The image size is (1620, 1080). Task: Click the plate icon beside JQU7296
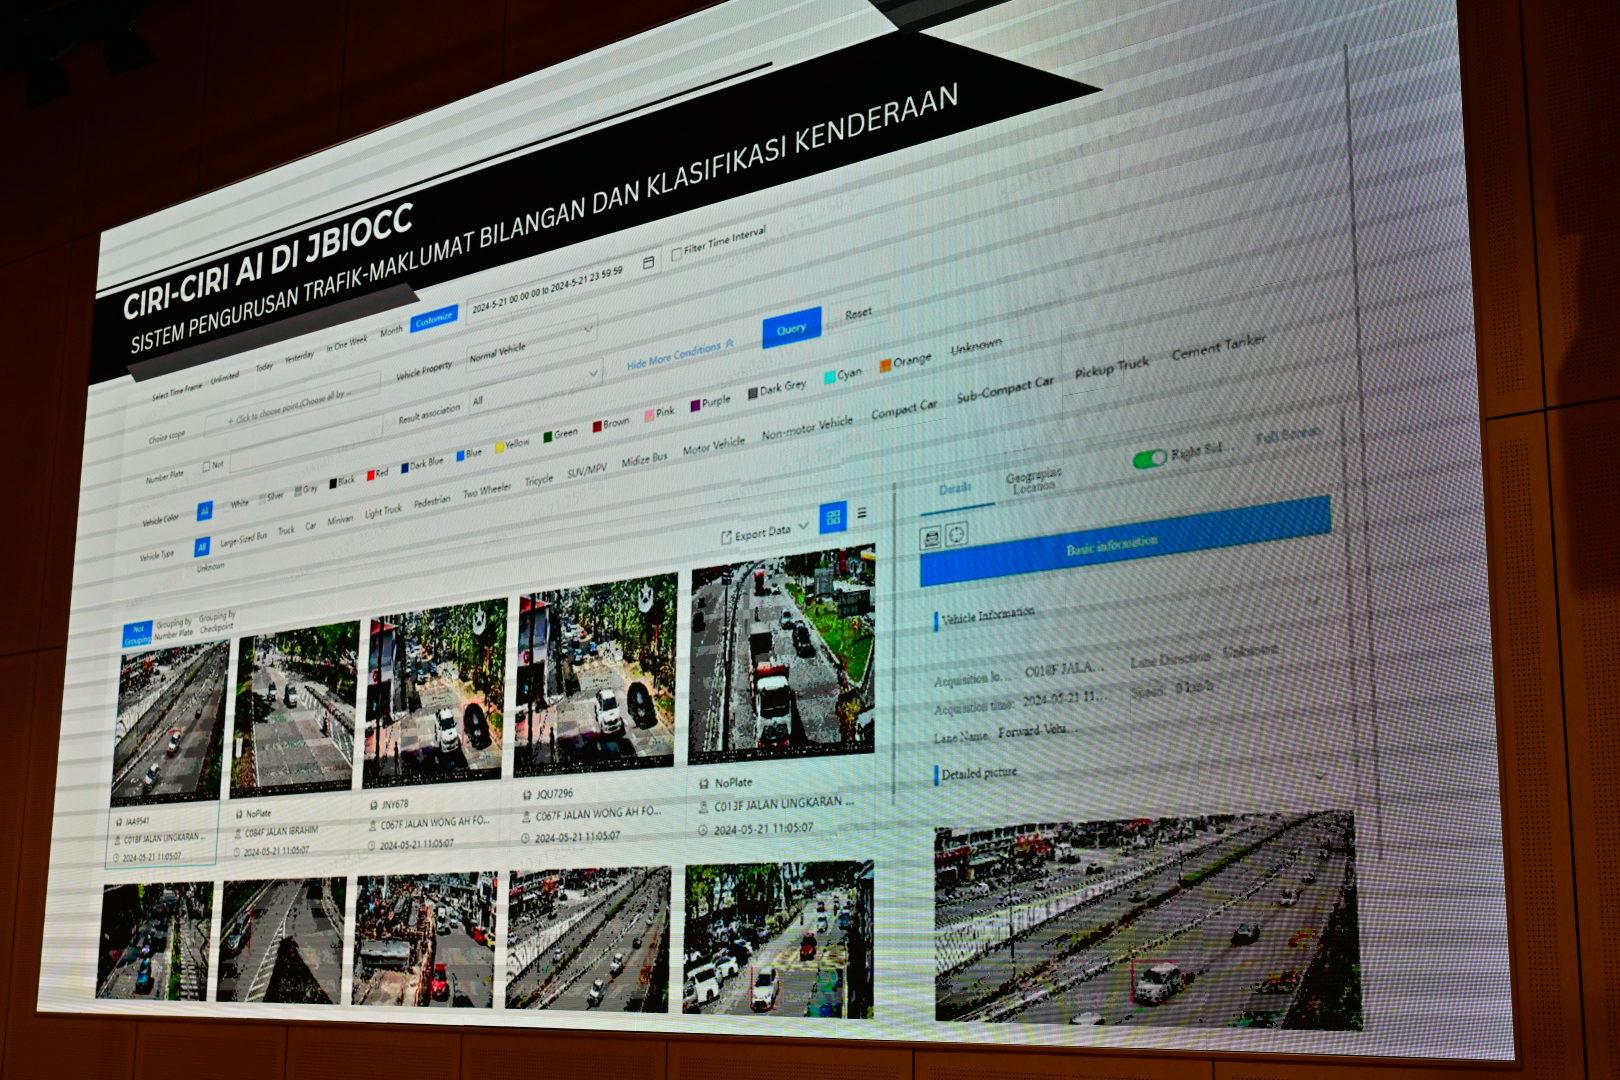527,794
